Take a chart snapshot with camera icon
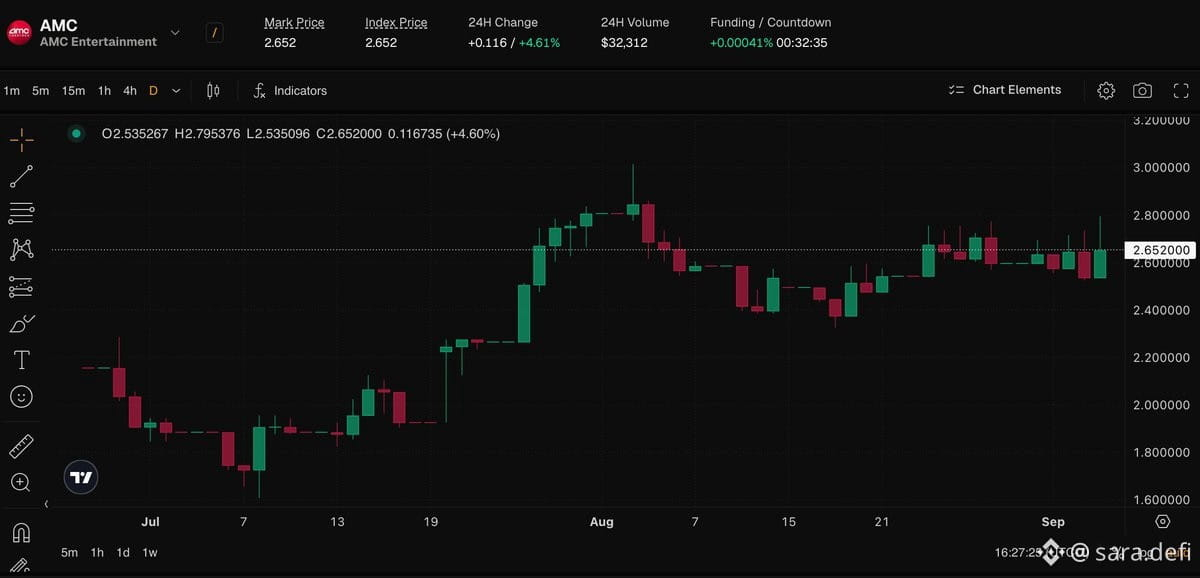1200x578 pixels. (1142, 90)
